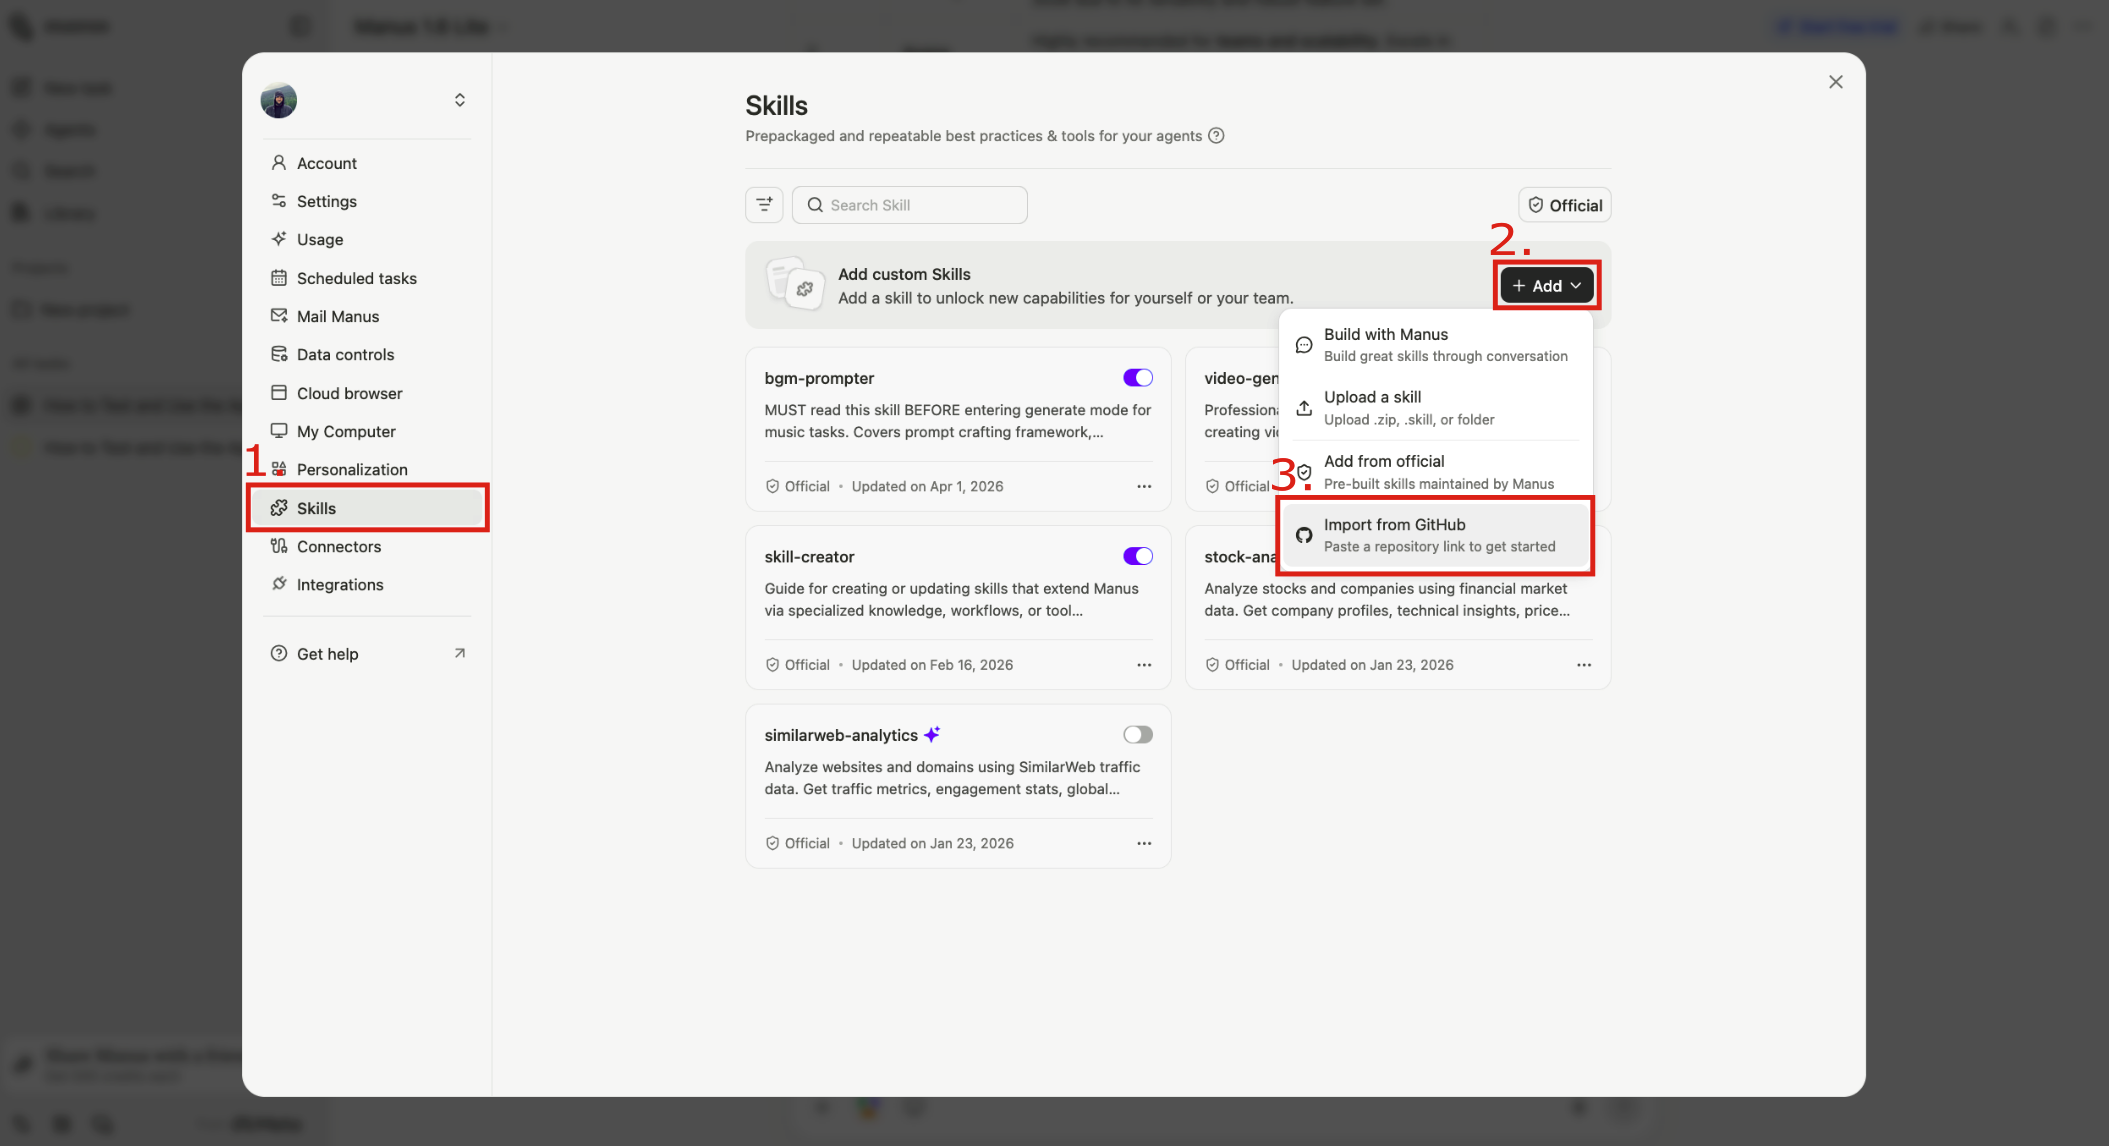This screenshot has width=2109, height=1146.
Task: Open Mail Manus settings
Action: [x=337, y=316]
